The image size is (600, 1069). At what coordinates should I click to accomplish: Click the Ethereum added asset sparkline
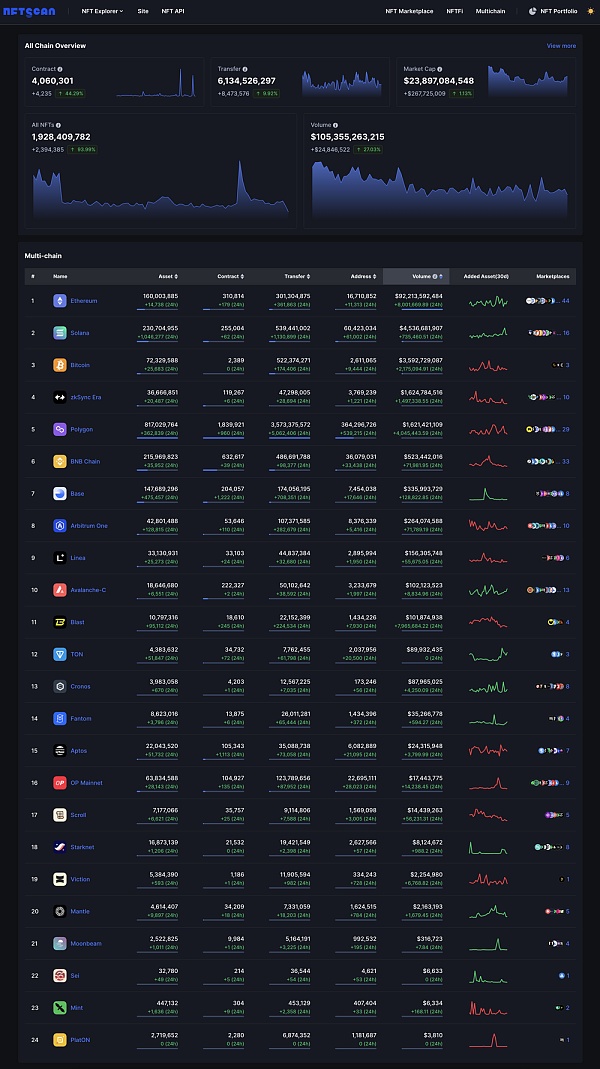point(488,301)
